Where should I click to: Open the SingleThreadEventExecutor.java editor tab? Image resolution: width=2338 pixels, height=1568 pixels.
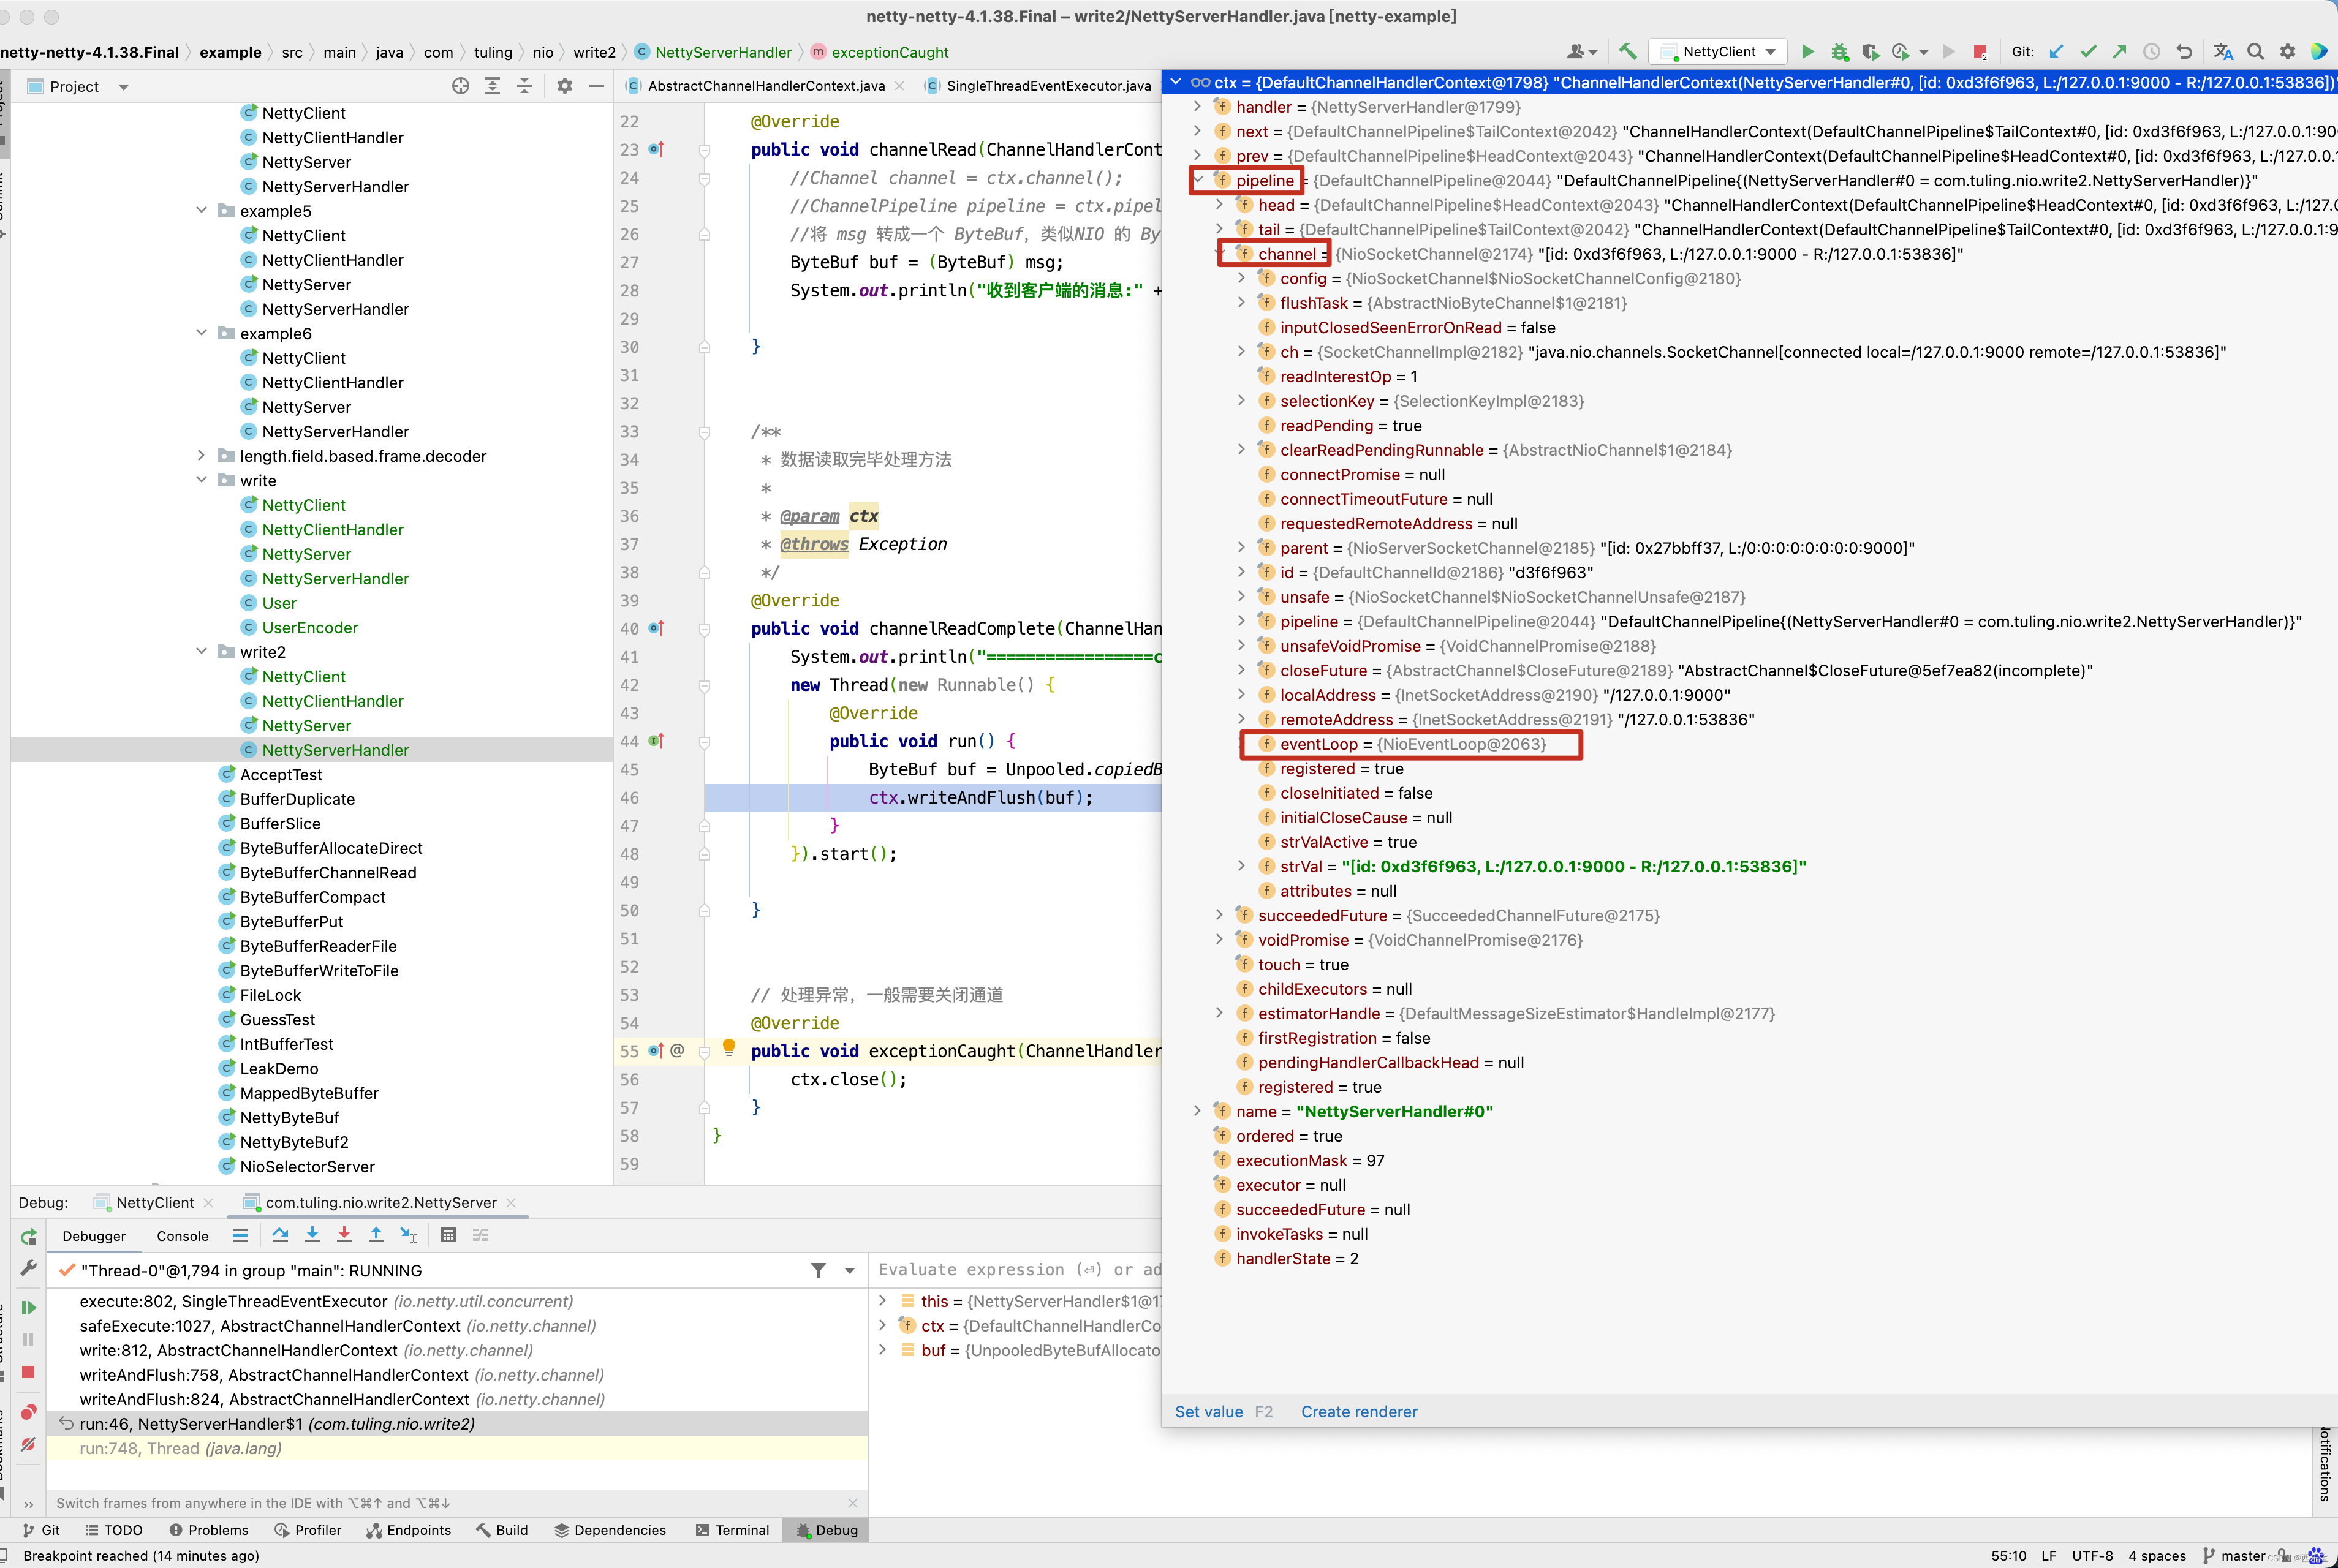1047,86
